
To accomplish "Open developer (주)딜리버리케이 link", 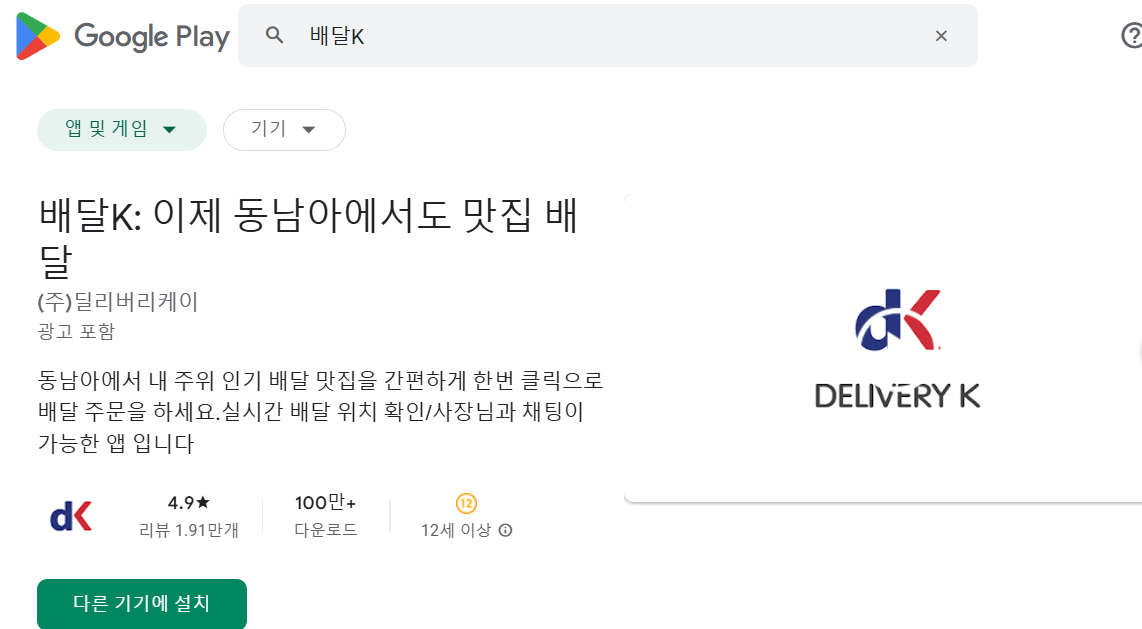I will point(118,301).
